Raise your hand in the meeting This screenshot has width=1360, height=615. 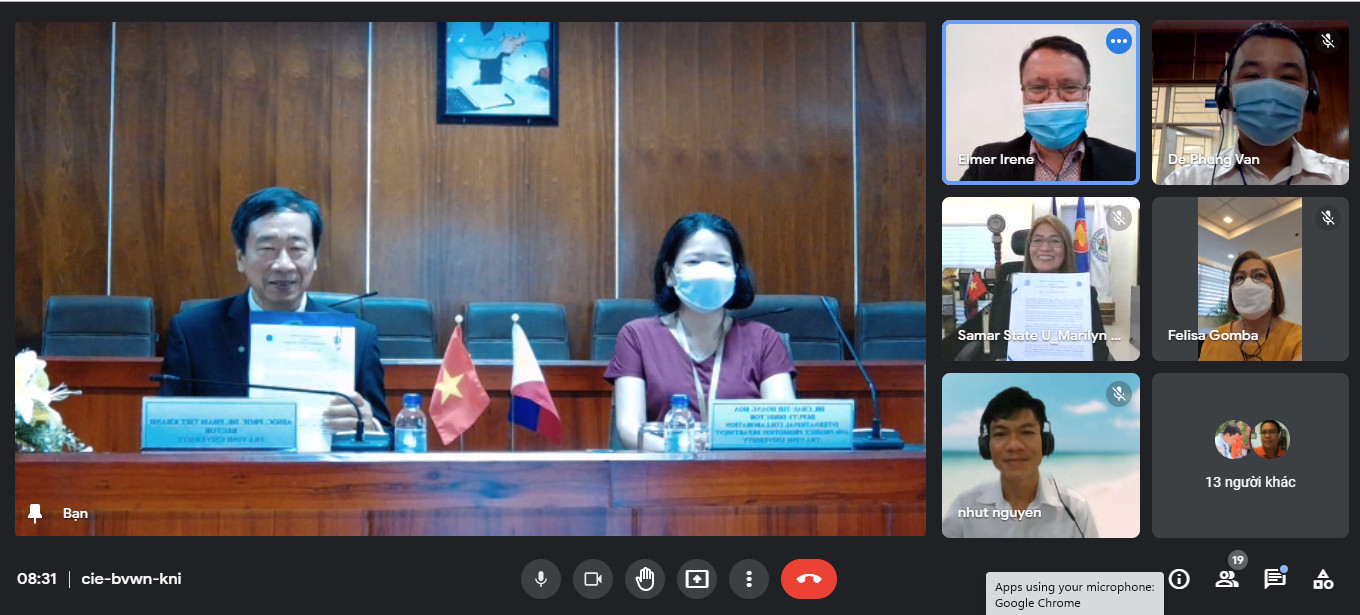(645, 578)
